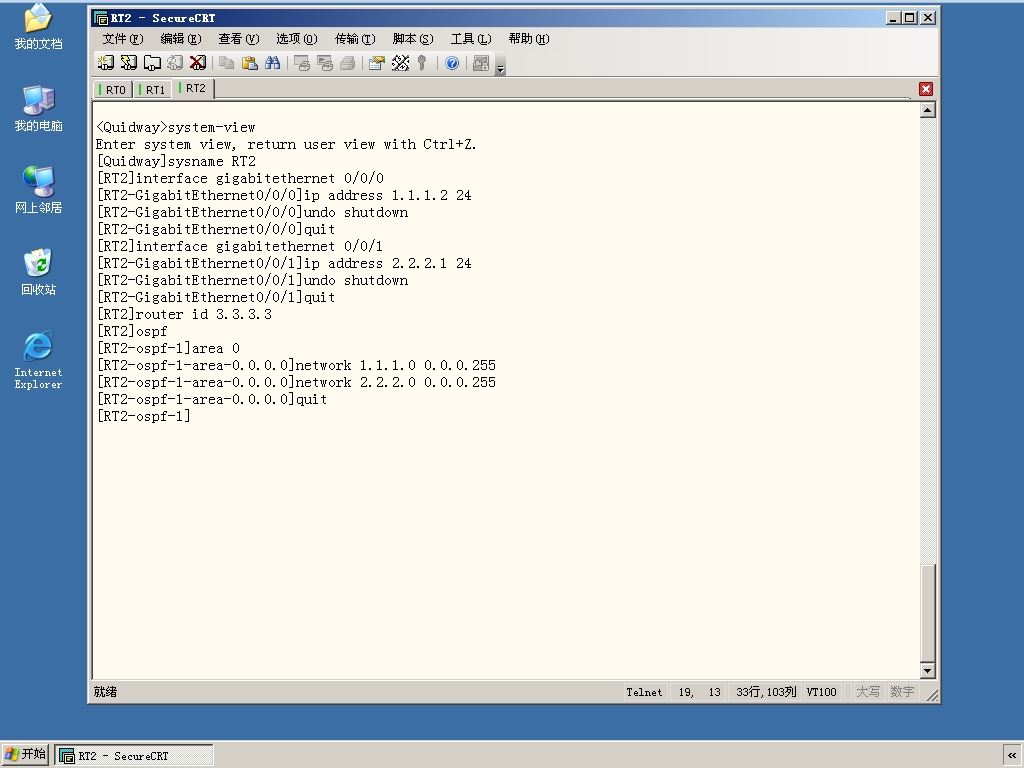
Task: Click the 'ip address 2.2.2.1 24' line
Action: click(x=284, y=263)
